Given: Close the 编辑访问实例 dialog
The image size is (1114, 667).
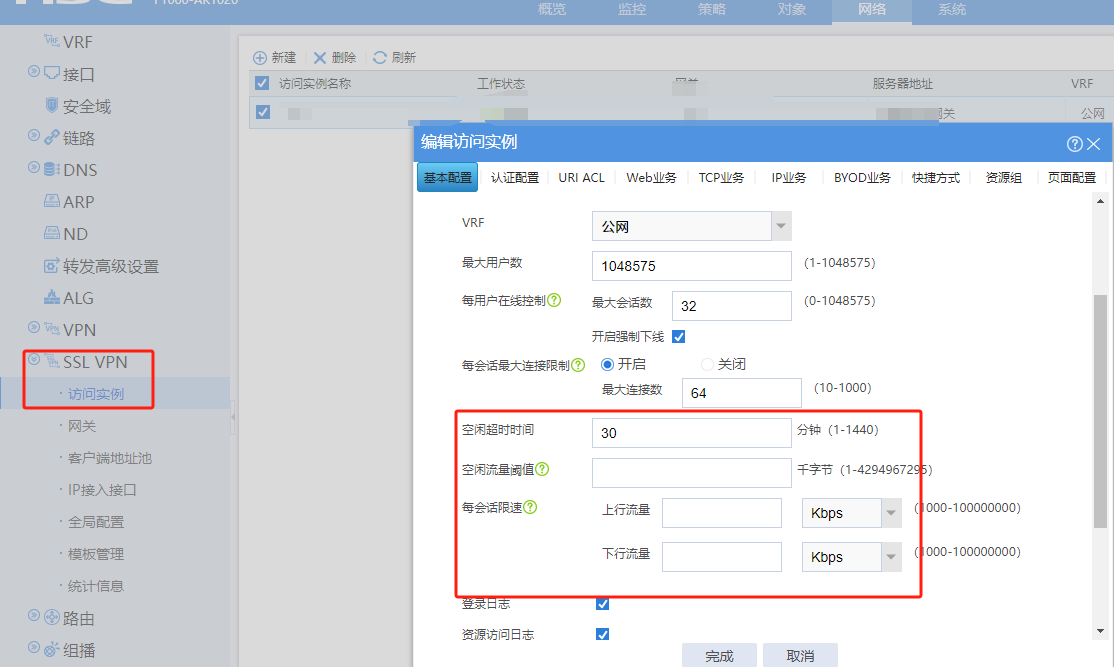Looking at the screenshot, I should click(1094, 144).
